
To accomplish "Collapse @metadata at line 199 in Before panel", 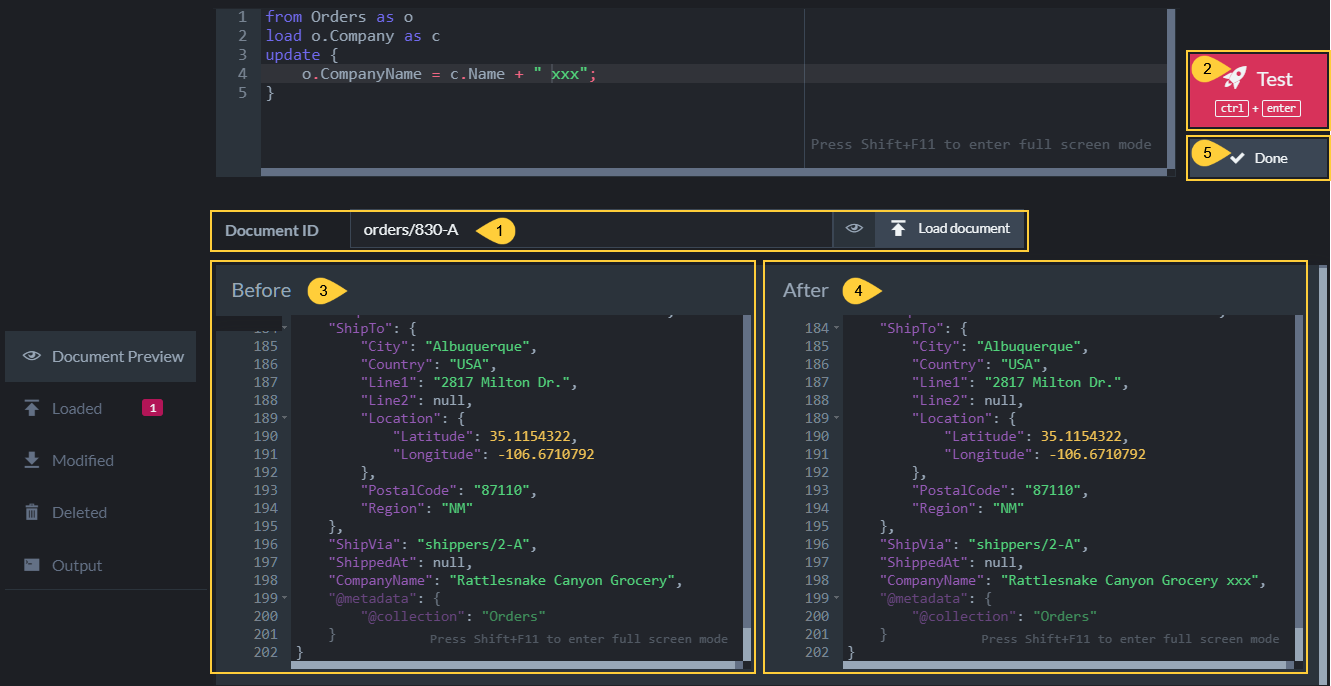I will [x=285, y=599].
